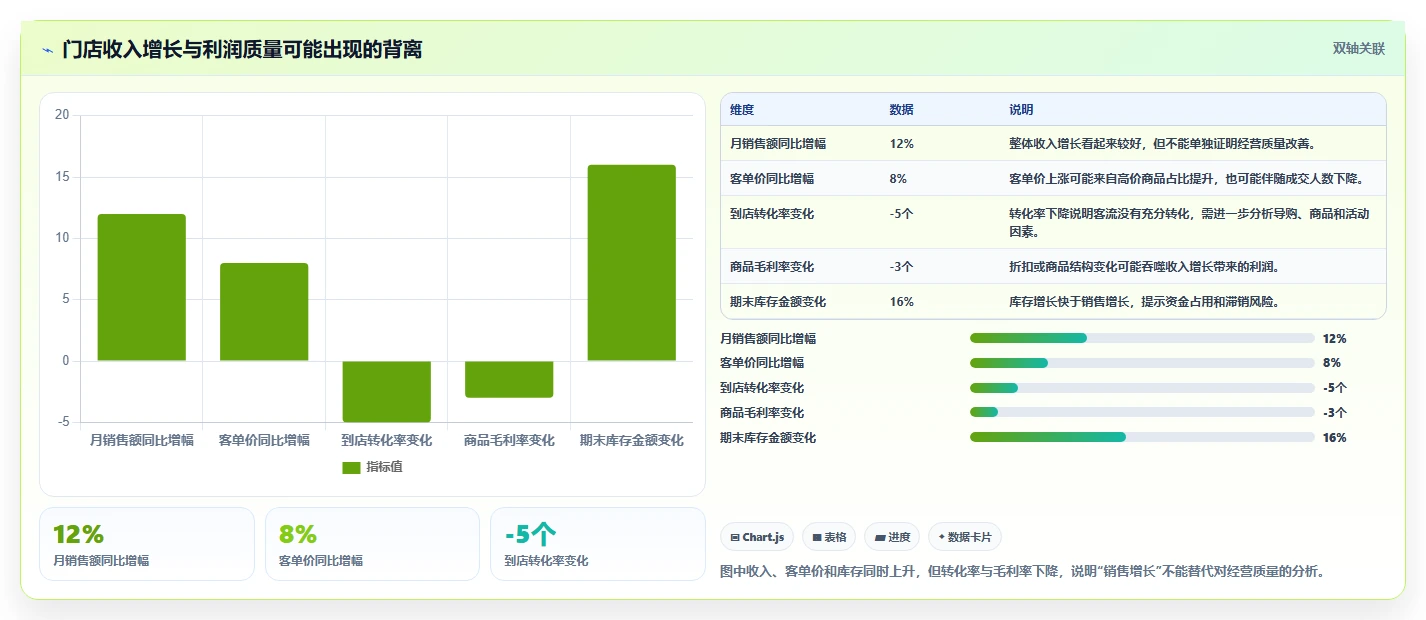Click the description starting 转化率下降说明客流
This screenshot has height=620, width=1426.
point(1190,223)
